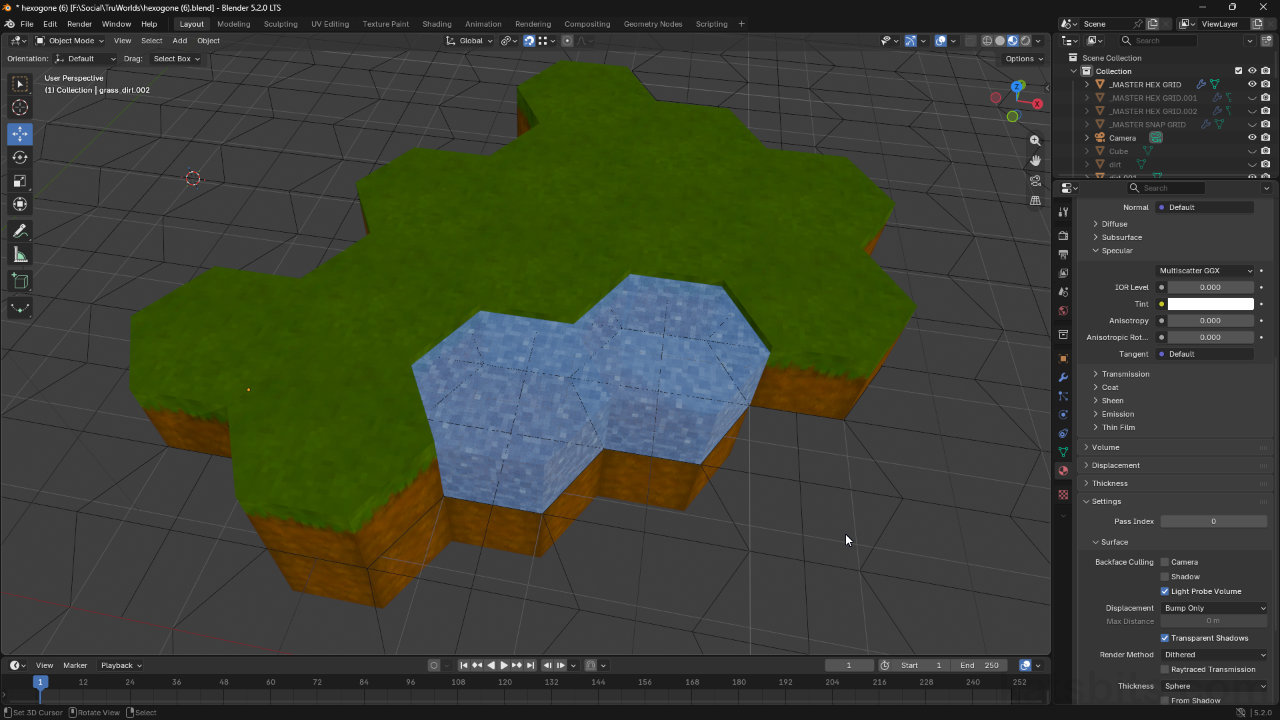This screenshot has height=720, width=1280.
Task: Open the Multiscatter GGX distribution dropdown
Action: [1206, 271]
